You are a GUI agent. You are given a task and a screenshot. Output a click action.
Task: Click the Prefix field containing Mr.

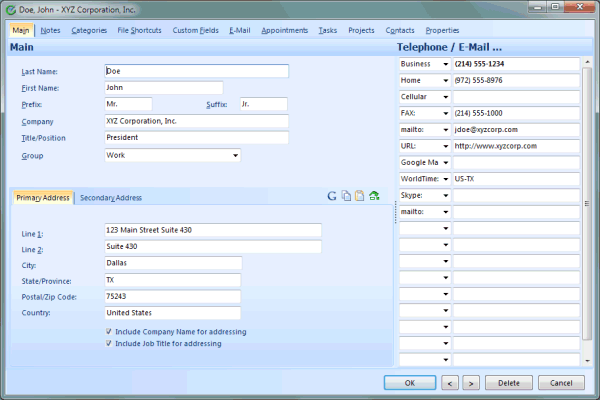(128, 104)
